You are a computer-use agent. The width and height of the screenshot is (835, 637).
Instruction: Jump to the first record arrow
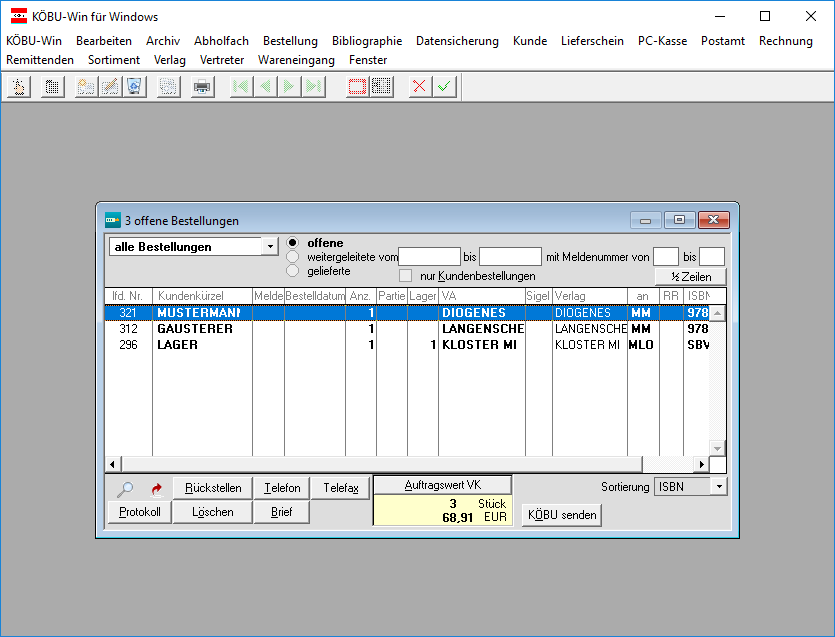coord(240,86)
